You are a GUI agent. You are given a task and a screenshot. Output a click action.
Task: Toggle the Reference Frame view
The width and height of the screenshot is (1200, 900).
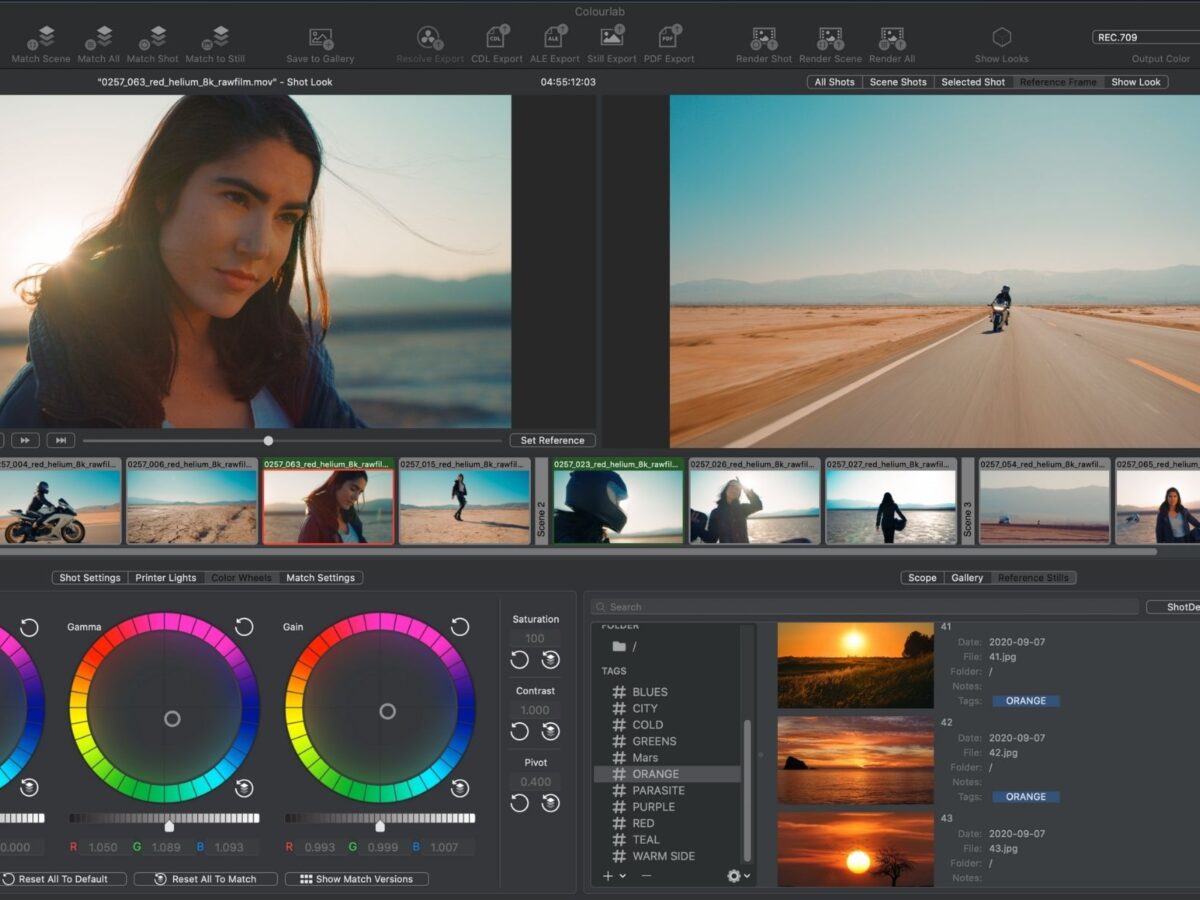(1057, 82)
